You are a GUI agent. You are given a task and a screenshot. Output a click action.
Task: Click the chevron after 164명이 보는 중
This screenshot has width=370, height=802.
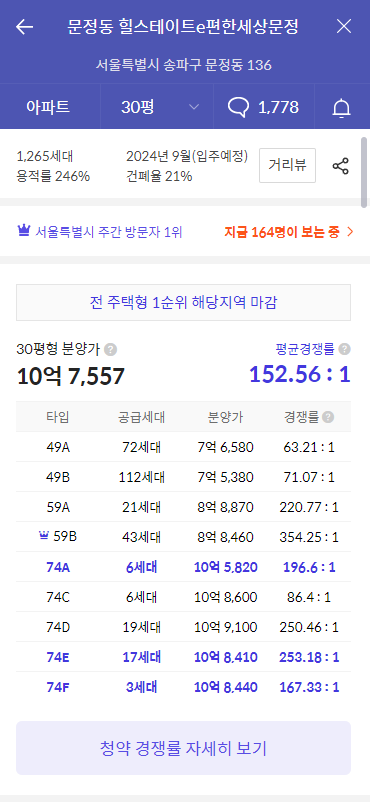click(350, 232)
